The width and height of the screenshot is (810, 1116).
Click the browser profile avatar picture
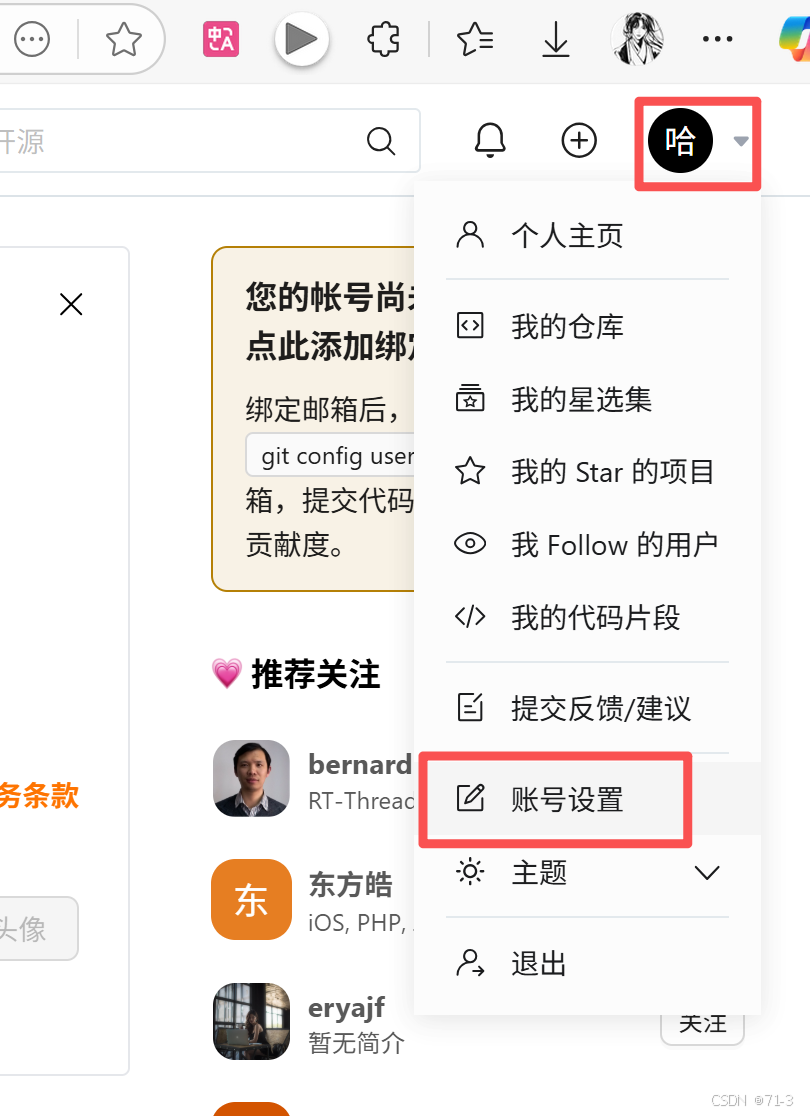(637, 39)
